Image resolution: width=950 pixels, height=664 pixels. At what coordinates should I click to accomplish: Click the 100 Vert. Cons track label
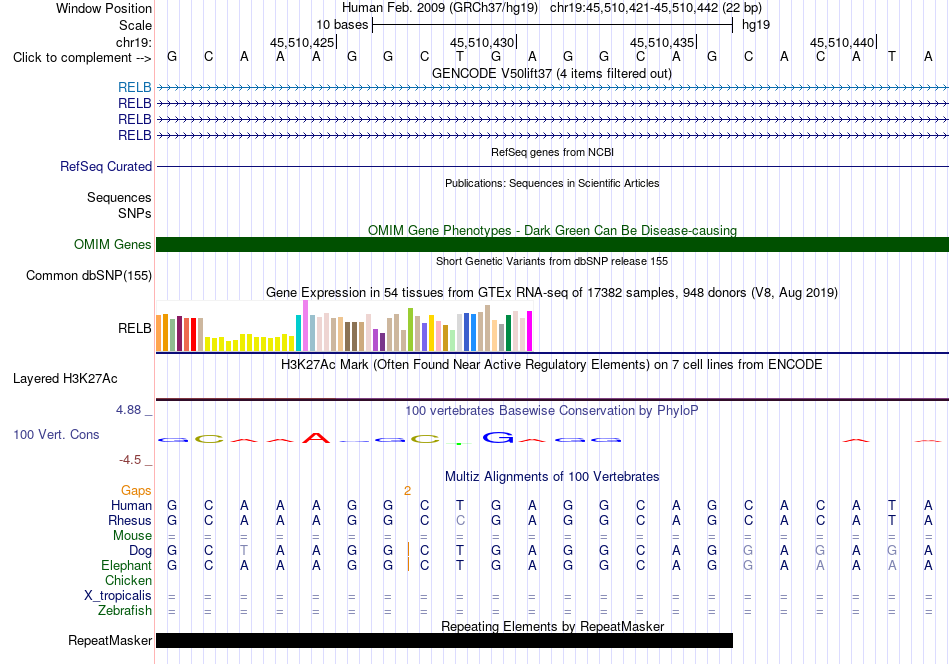pyautogui.click(x=56, y=434)
